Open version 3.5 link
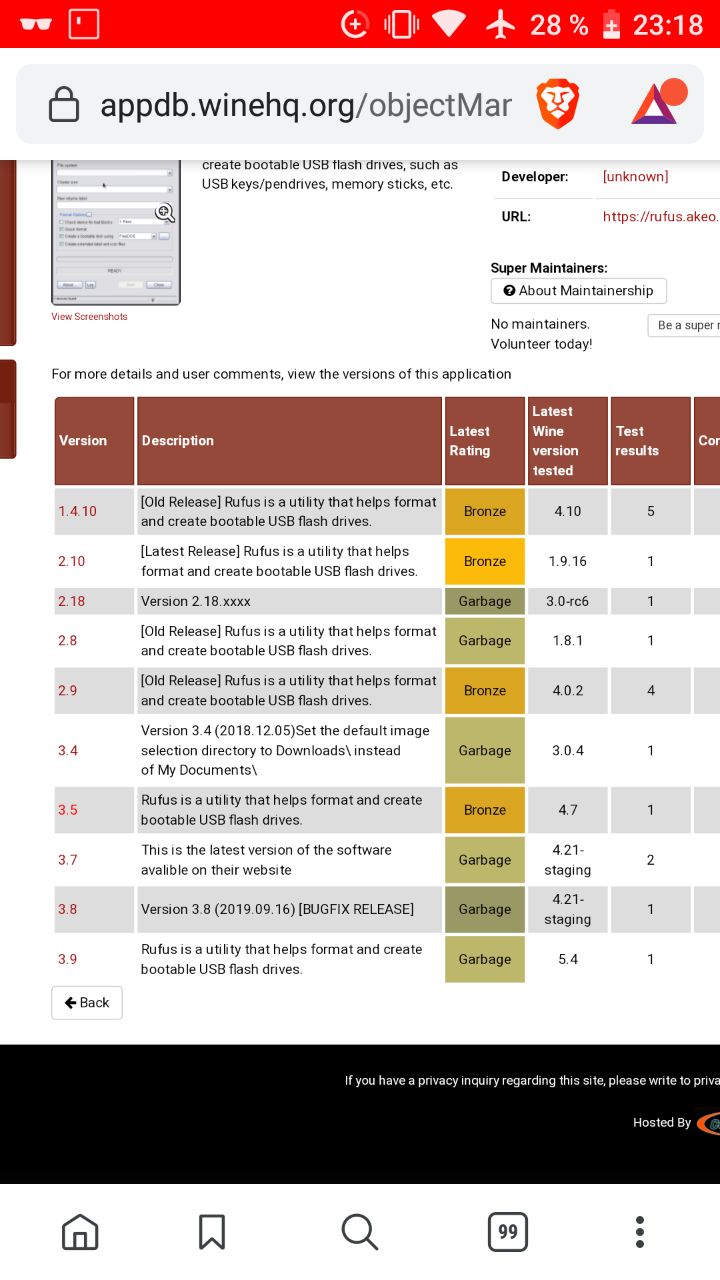Image resolution: width=720 pixels, height=1280 pixels. tap(68, 810)
